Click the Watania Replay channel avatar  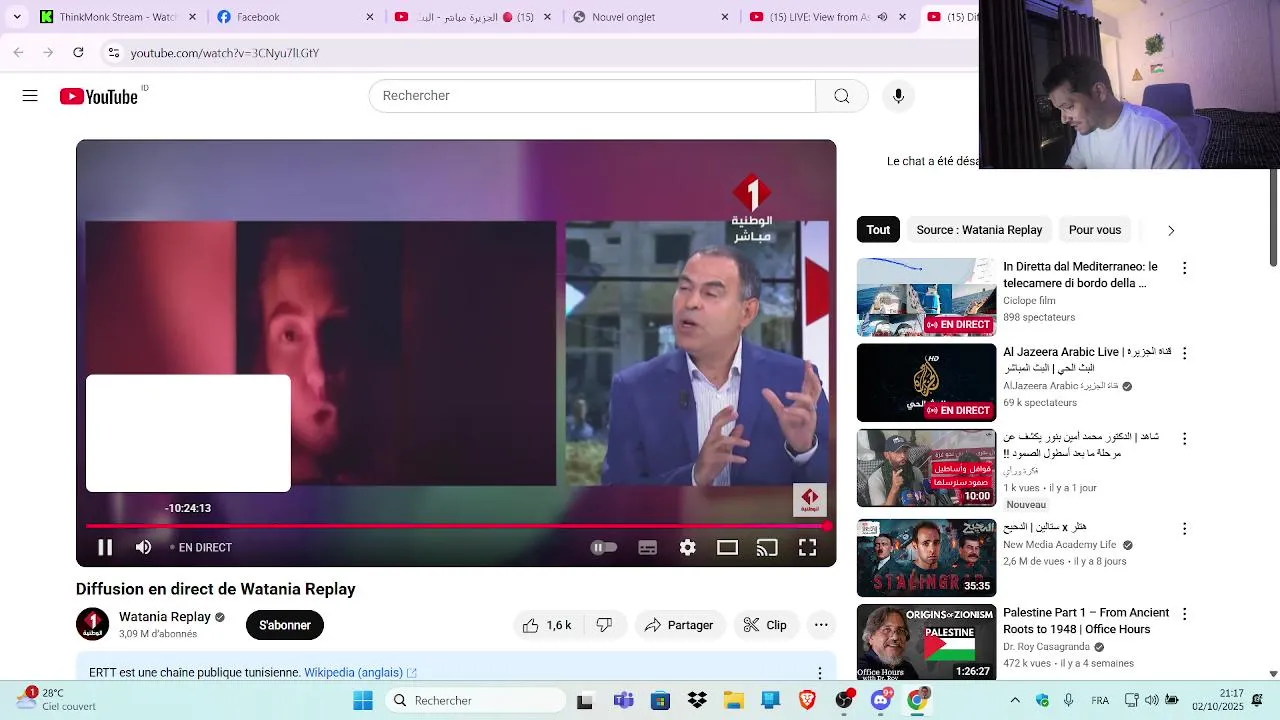(x=92, y=624)
